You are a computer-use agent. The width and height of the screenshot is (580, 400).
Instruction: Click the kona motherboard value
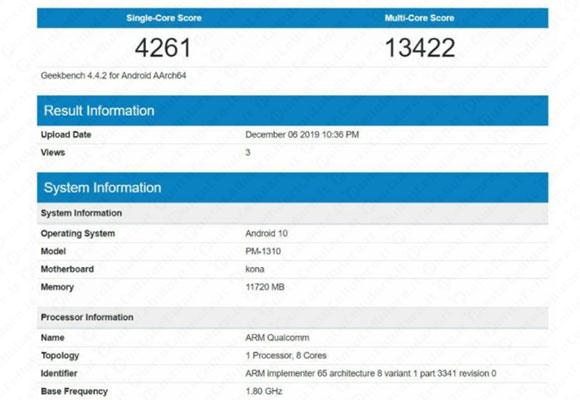click(255, 269)
